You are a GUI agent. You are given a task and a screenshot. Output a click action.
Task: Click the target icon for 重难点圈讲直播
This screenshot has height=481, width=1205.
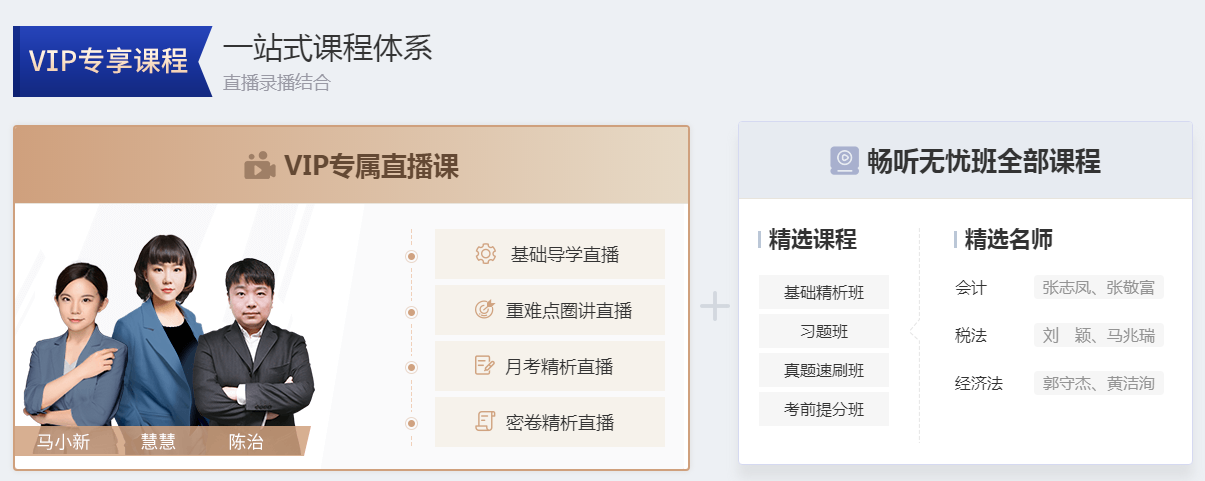(485, 310)
